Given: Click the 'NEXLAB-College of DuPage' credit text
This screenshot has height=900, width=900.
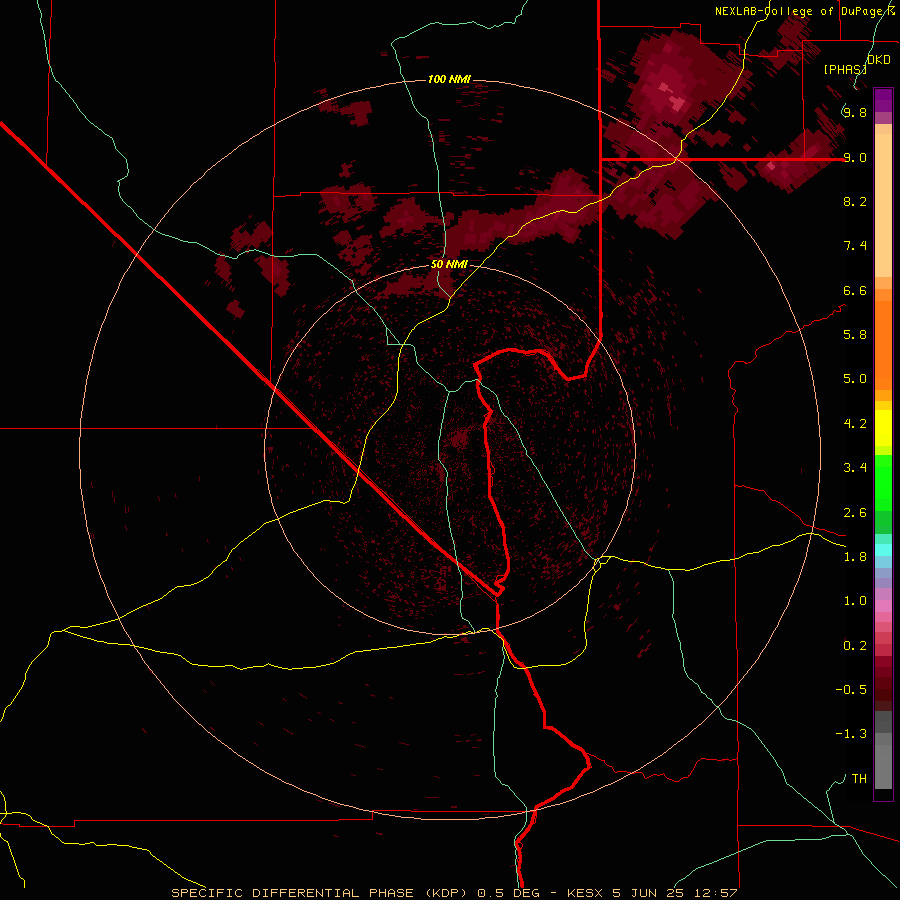Looking at the screenshot, I should click(801, 11).
